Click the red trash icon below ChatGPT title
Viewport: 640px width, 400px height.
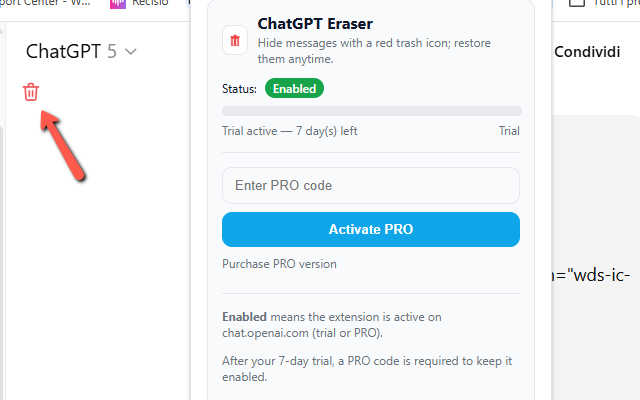31,93
